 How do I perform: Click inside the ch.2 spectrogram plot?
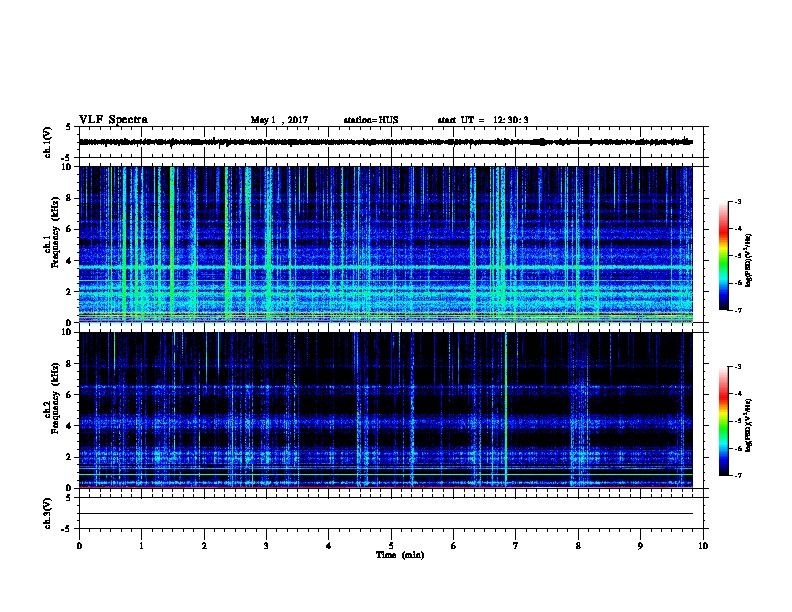386,410
